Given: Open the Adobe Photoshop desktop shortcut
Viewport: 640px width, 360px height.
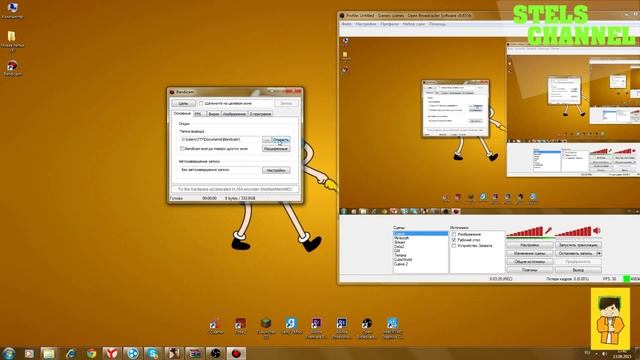Looking at the screenshot, I should point(342,327).
